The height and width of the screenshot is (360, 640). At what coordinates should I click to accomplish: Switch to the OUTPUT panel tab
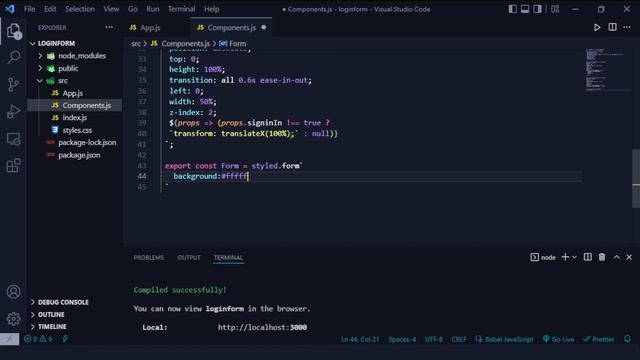pyautogui.click(x=189, y=258)
